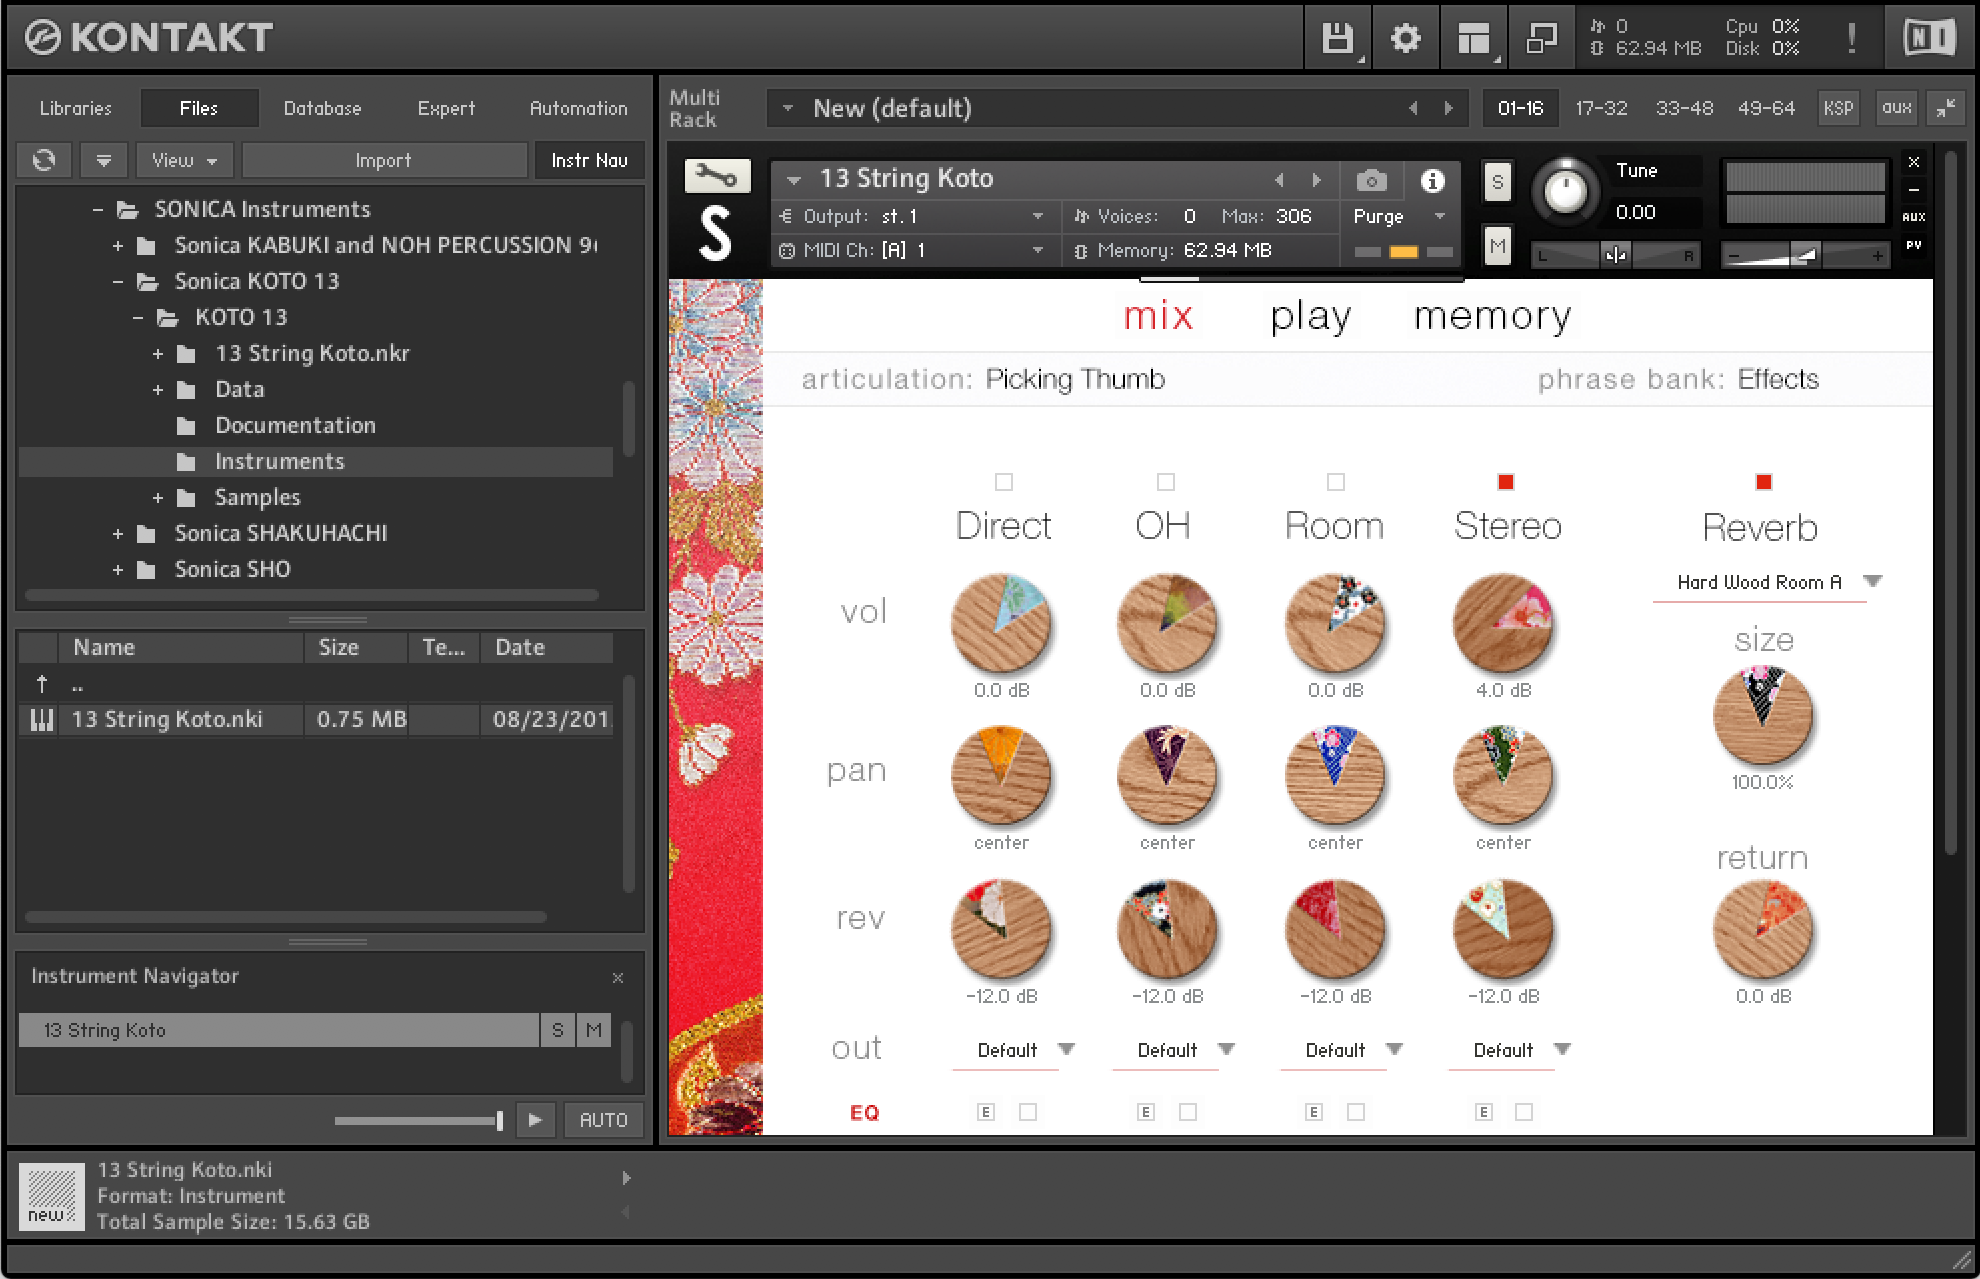Expand the Samples folder in tree
1980x1279 pixels.
pyautogui.click(x=157, y=497)
